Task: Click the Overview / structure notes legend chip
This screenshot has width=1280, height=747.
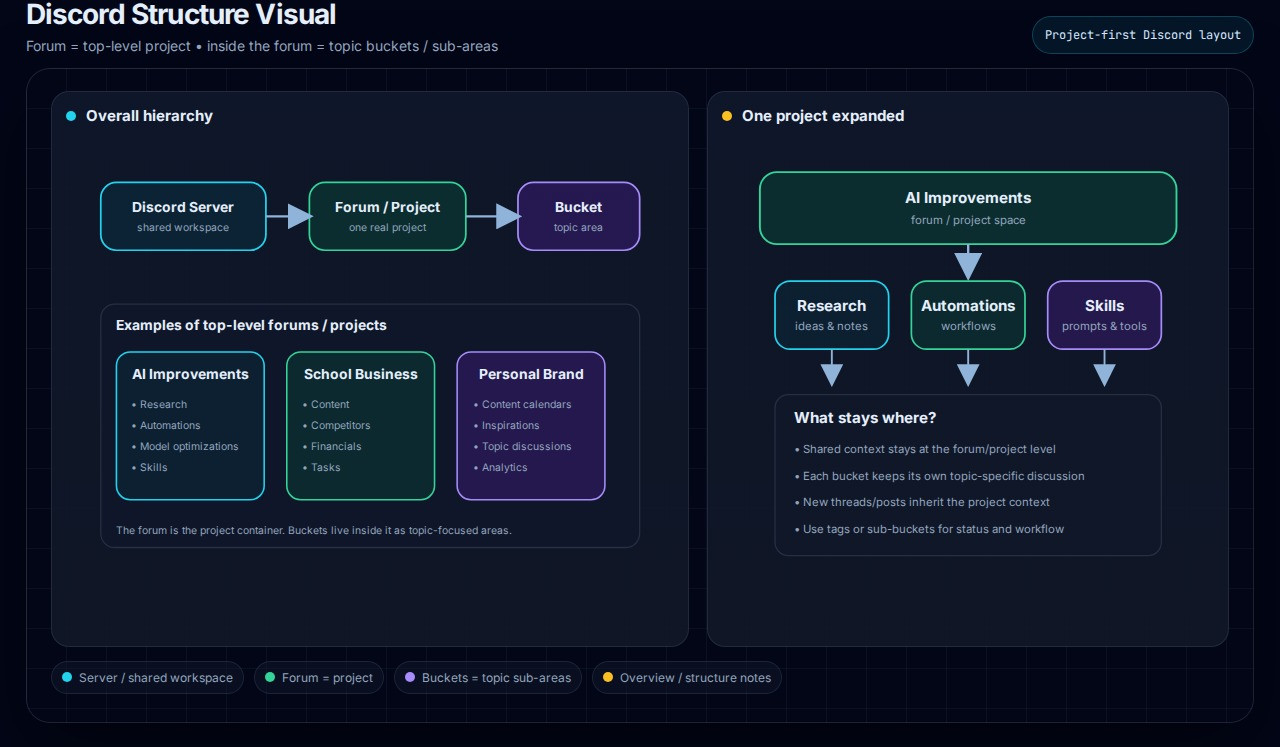Action: pyautogui.click(x=686, y=677)
